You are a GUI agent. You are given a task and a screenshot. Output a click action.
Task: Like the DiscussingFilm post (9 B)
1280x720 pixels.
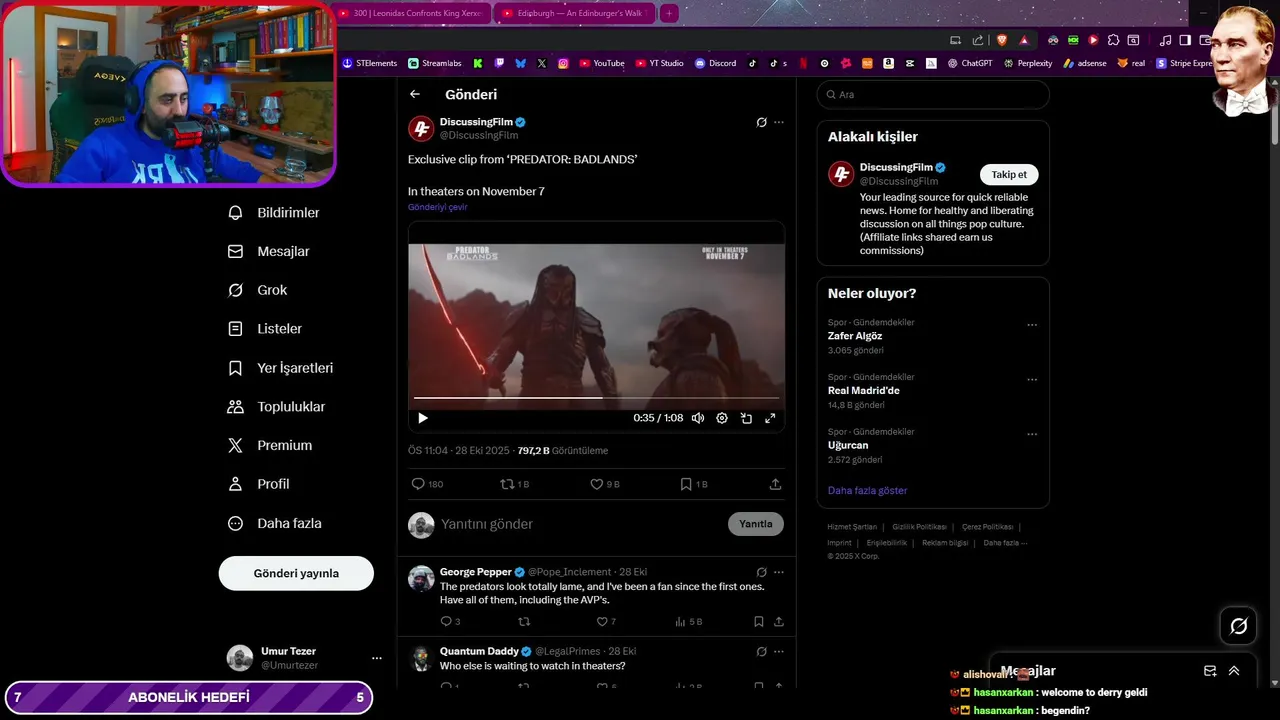pos(605,484)
